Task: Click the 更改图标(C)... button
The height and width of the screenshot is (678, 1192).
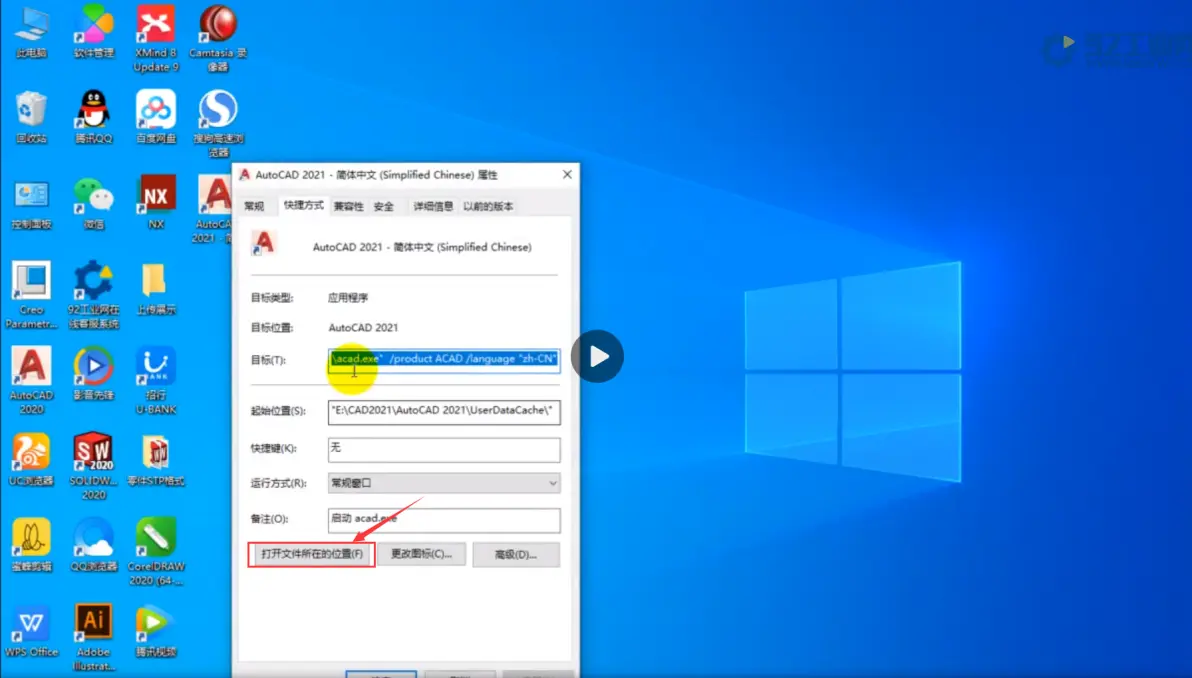Action: click(421, 554)
